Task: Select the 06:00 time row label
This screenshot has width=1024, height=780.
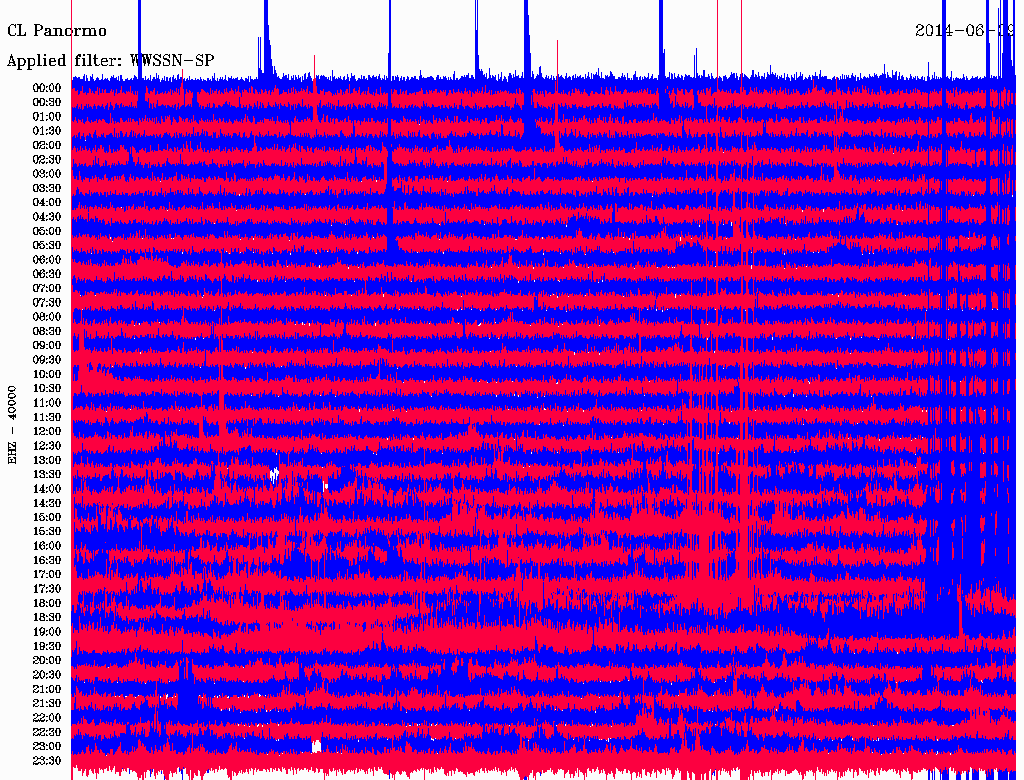Action: [47, 259]
